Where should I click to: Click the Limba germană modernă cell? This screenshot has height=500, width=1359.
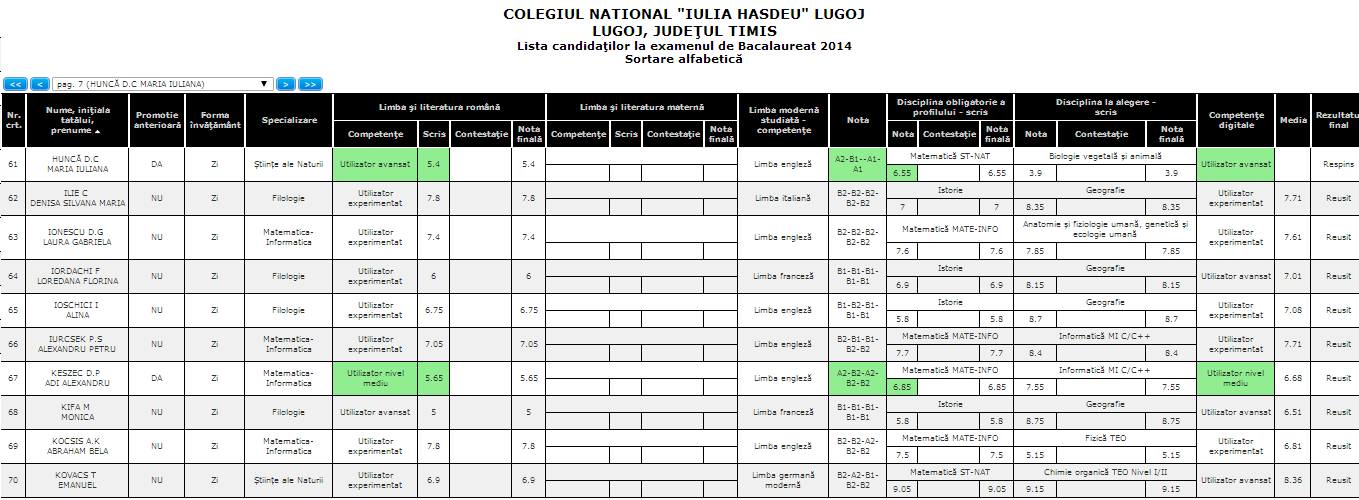tap(784, 480)
